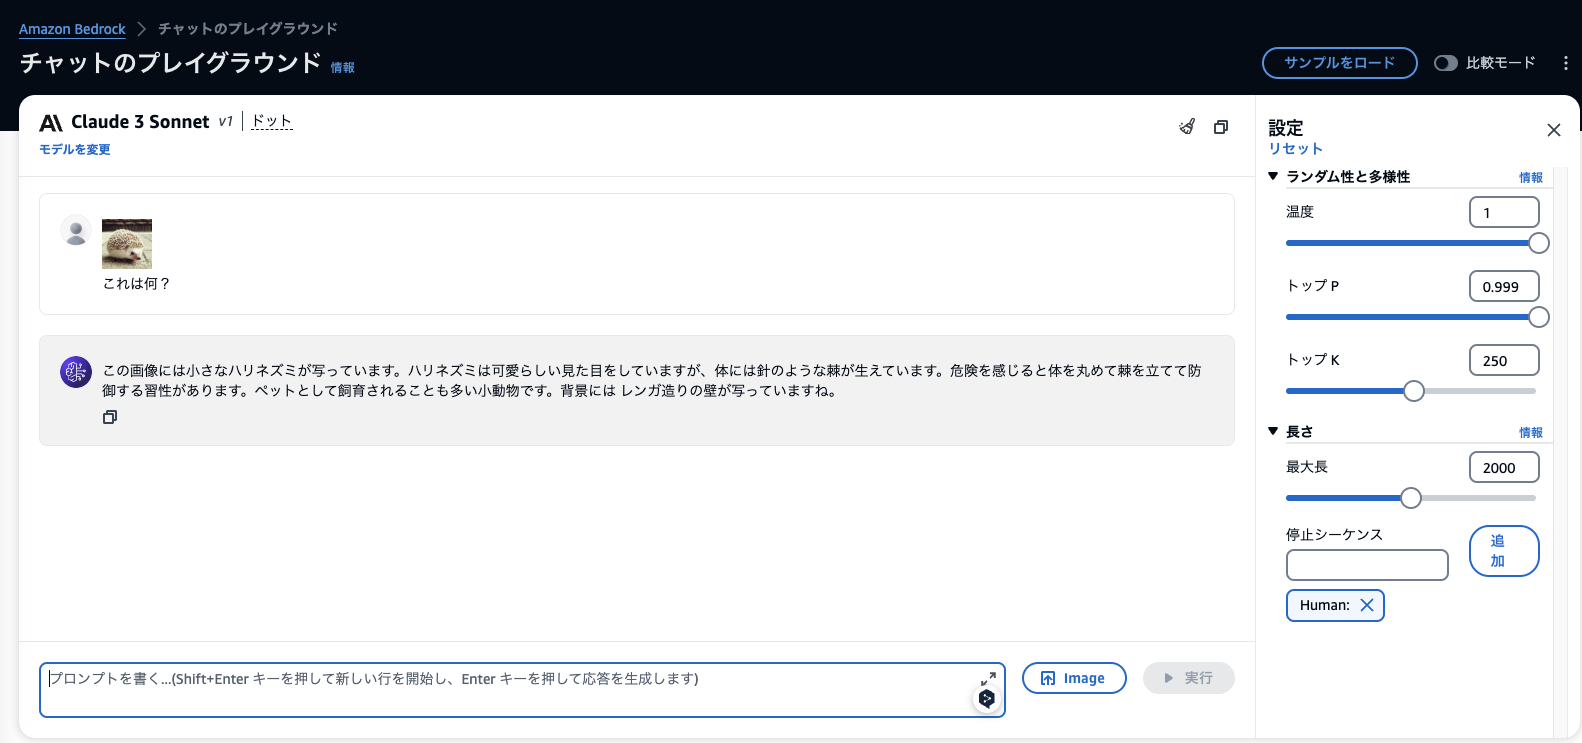Click the 停止シーケンス text input
1582x743 pixels.
pyautogui.click(x=1367, y=565)
